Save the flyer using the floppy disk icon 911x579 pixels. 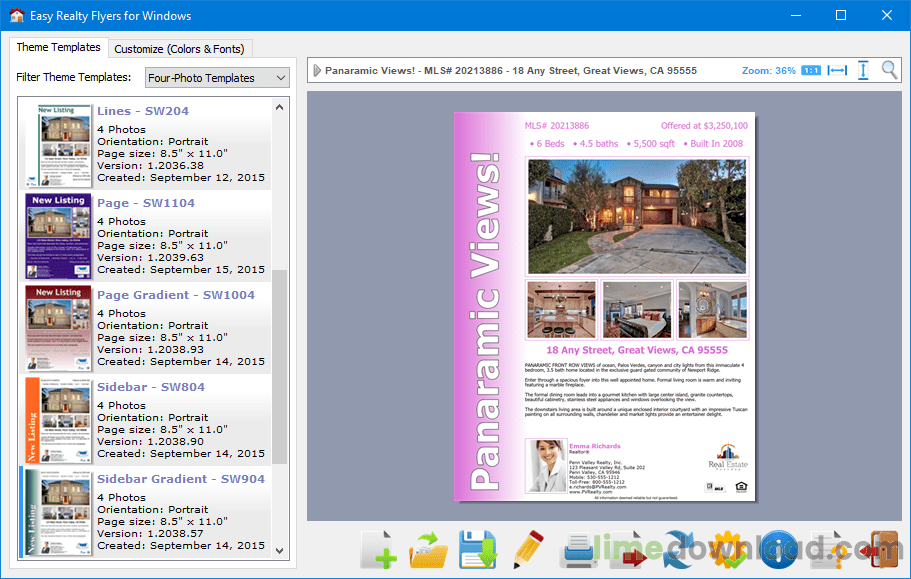click(x=478, y=549)
